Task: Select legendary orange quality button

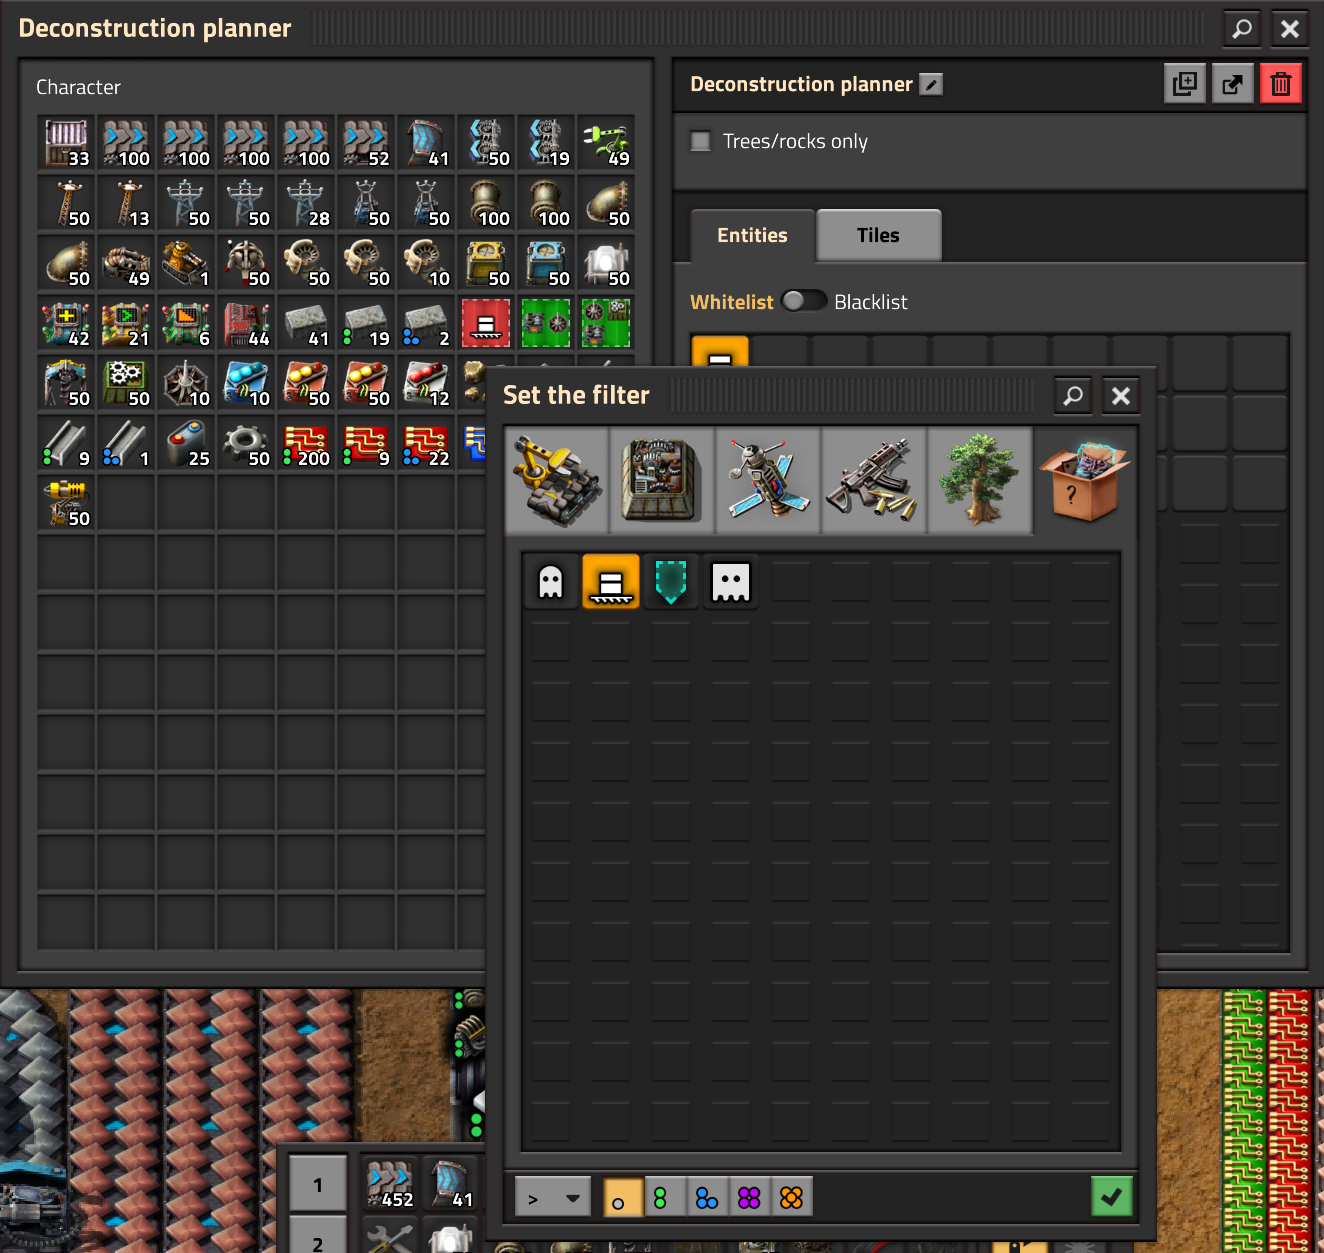Action: 791,1197
